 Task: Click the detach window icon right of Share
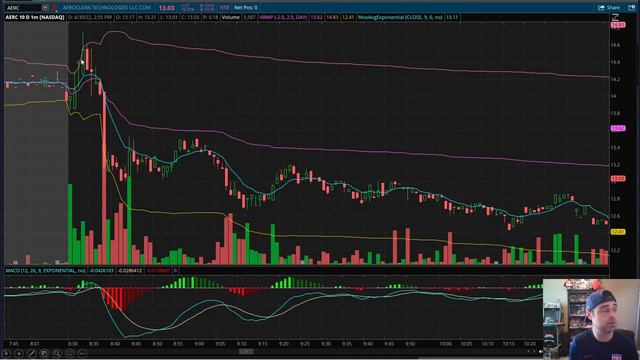click(x=631, y=8)
